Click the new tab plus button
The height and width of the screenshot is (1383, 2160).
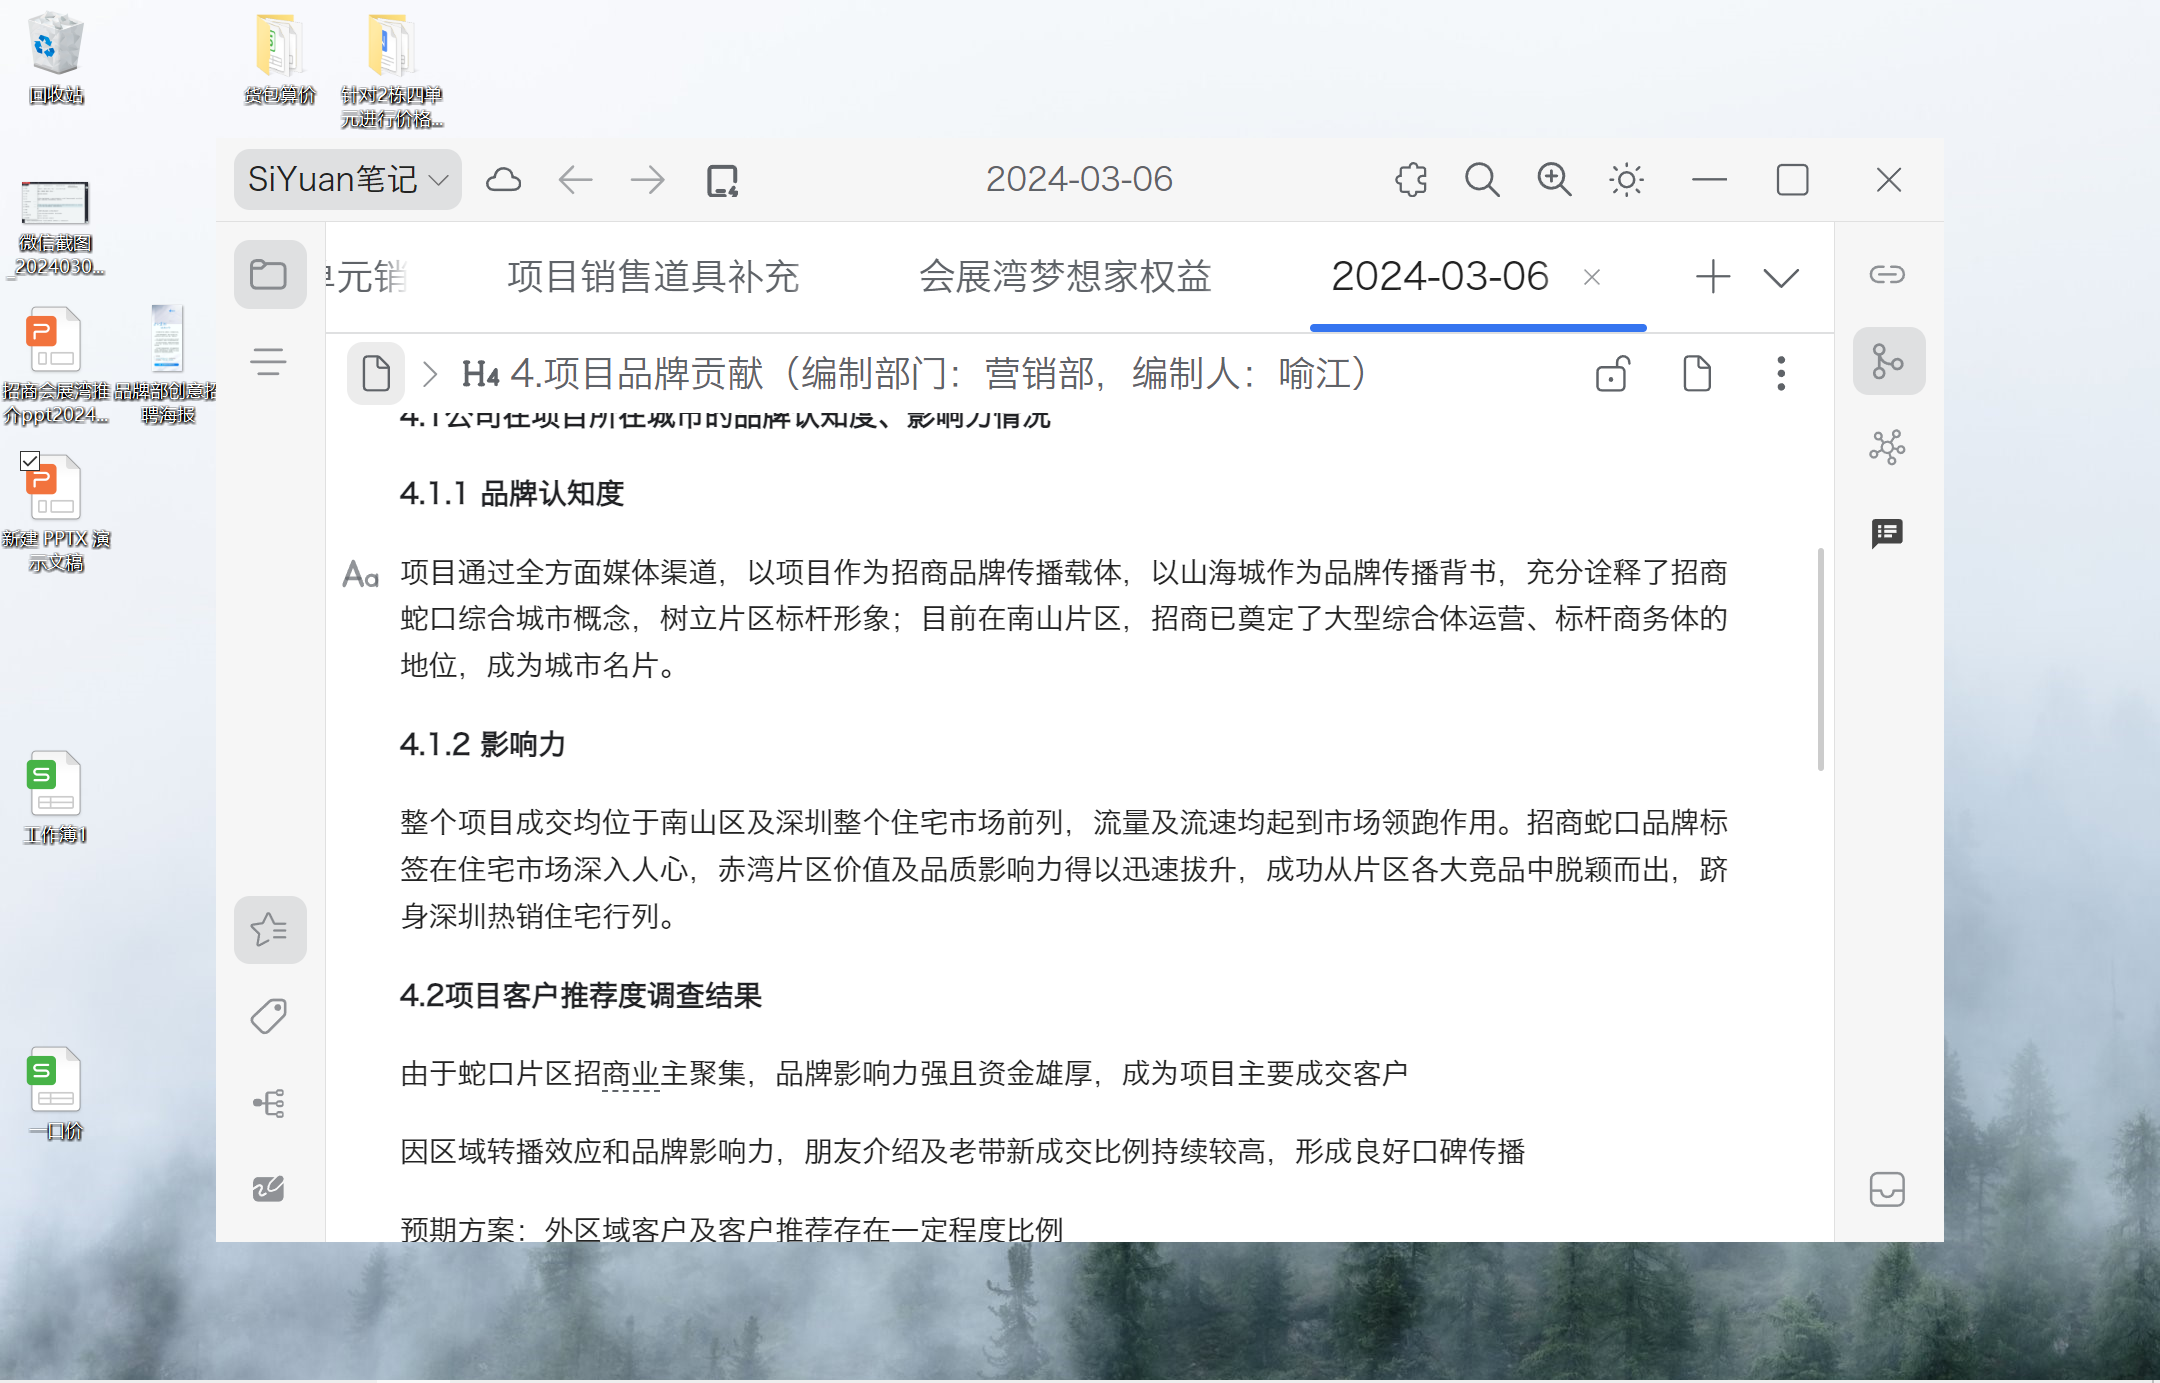click(1713, 277)
